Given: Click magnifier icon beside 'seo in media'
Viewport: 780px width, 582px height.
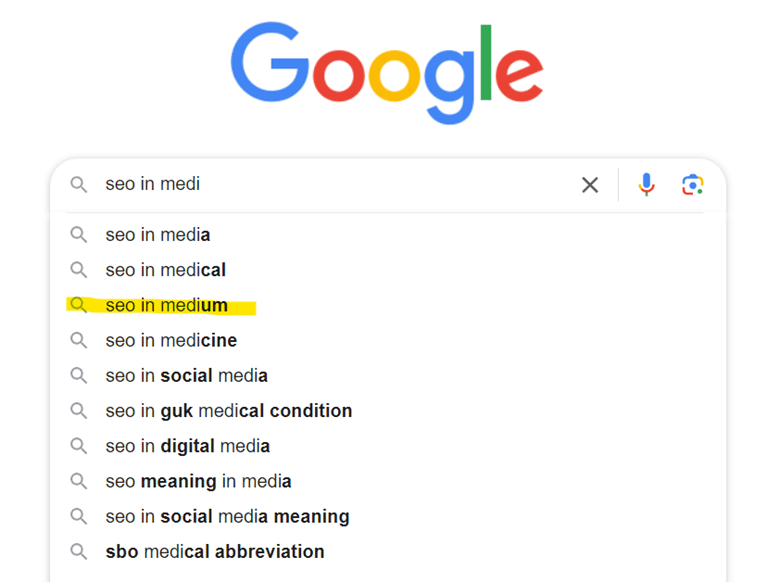Looking at the screenshot, I should (78, 235).
